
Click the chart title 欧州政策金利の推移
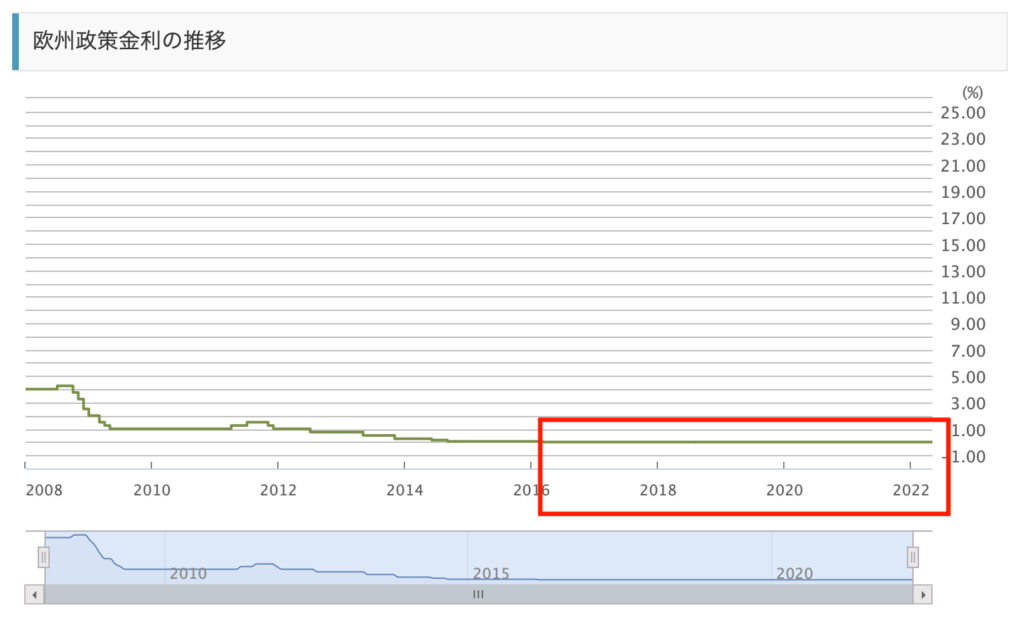click(x=130, y=41)
